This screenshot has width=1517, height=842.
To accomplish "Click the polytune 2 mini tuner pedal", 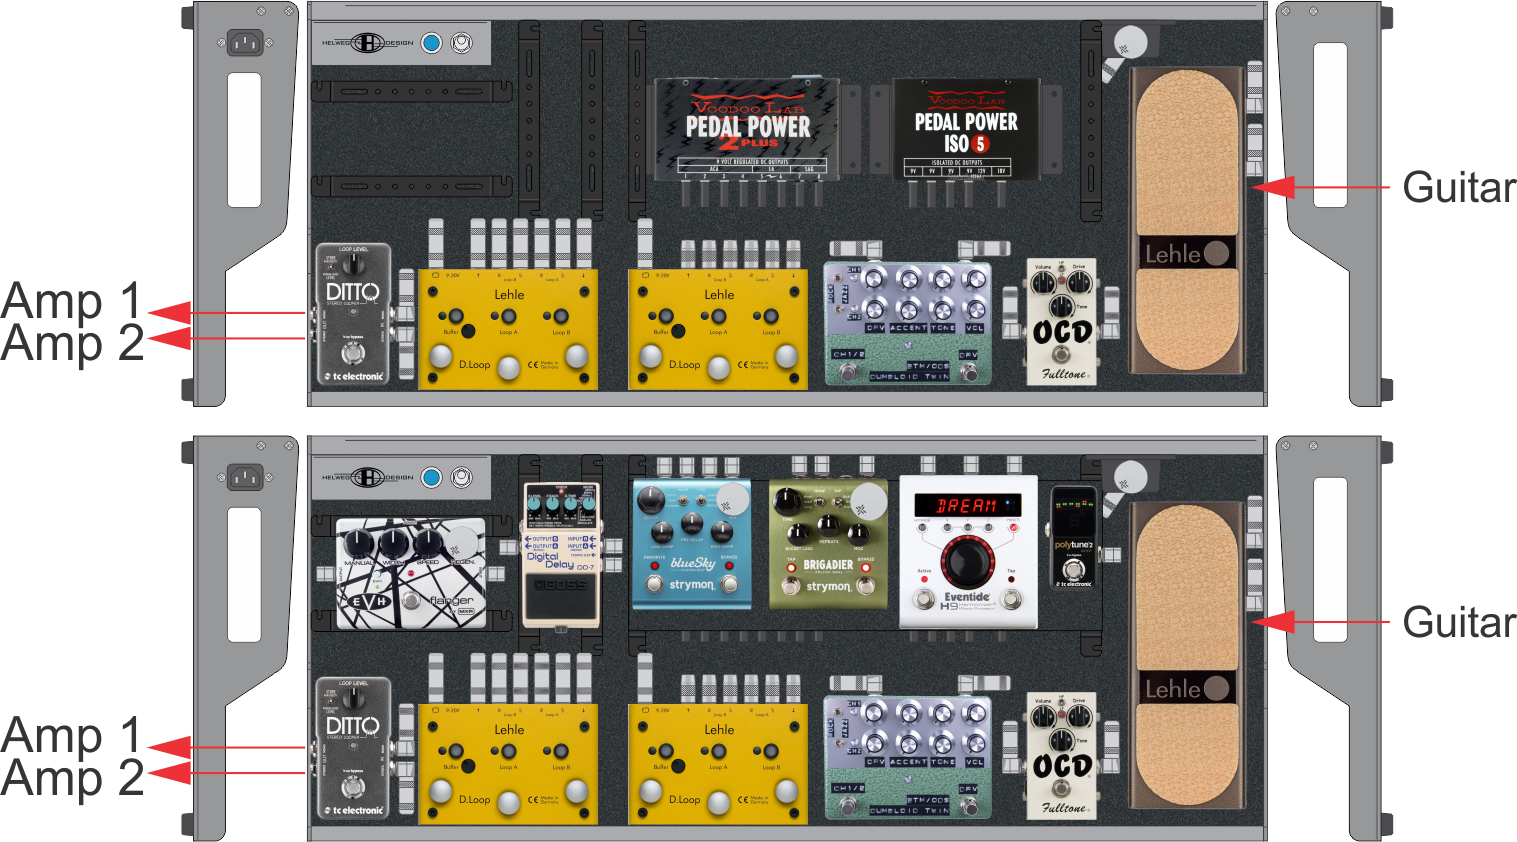I will click(x=1074, y=538).
